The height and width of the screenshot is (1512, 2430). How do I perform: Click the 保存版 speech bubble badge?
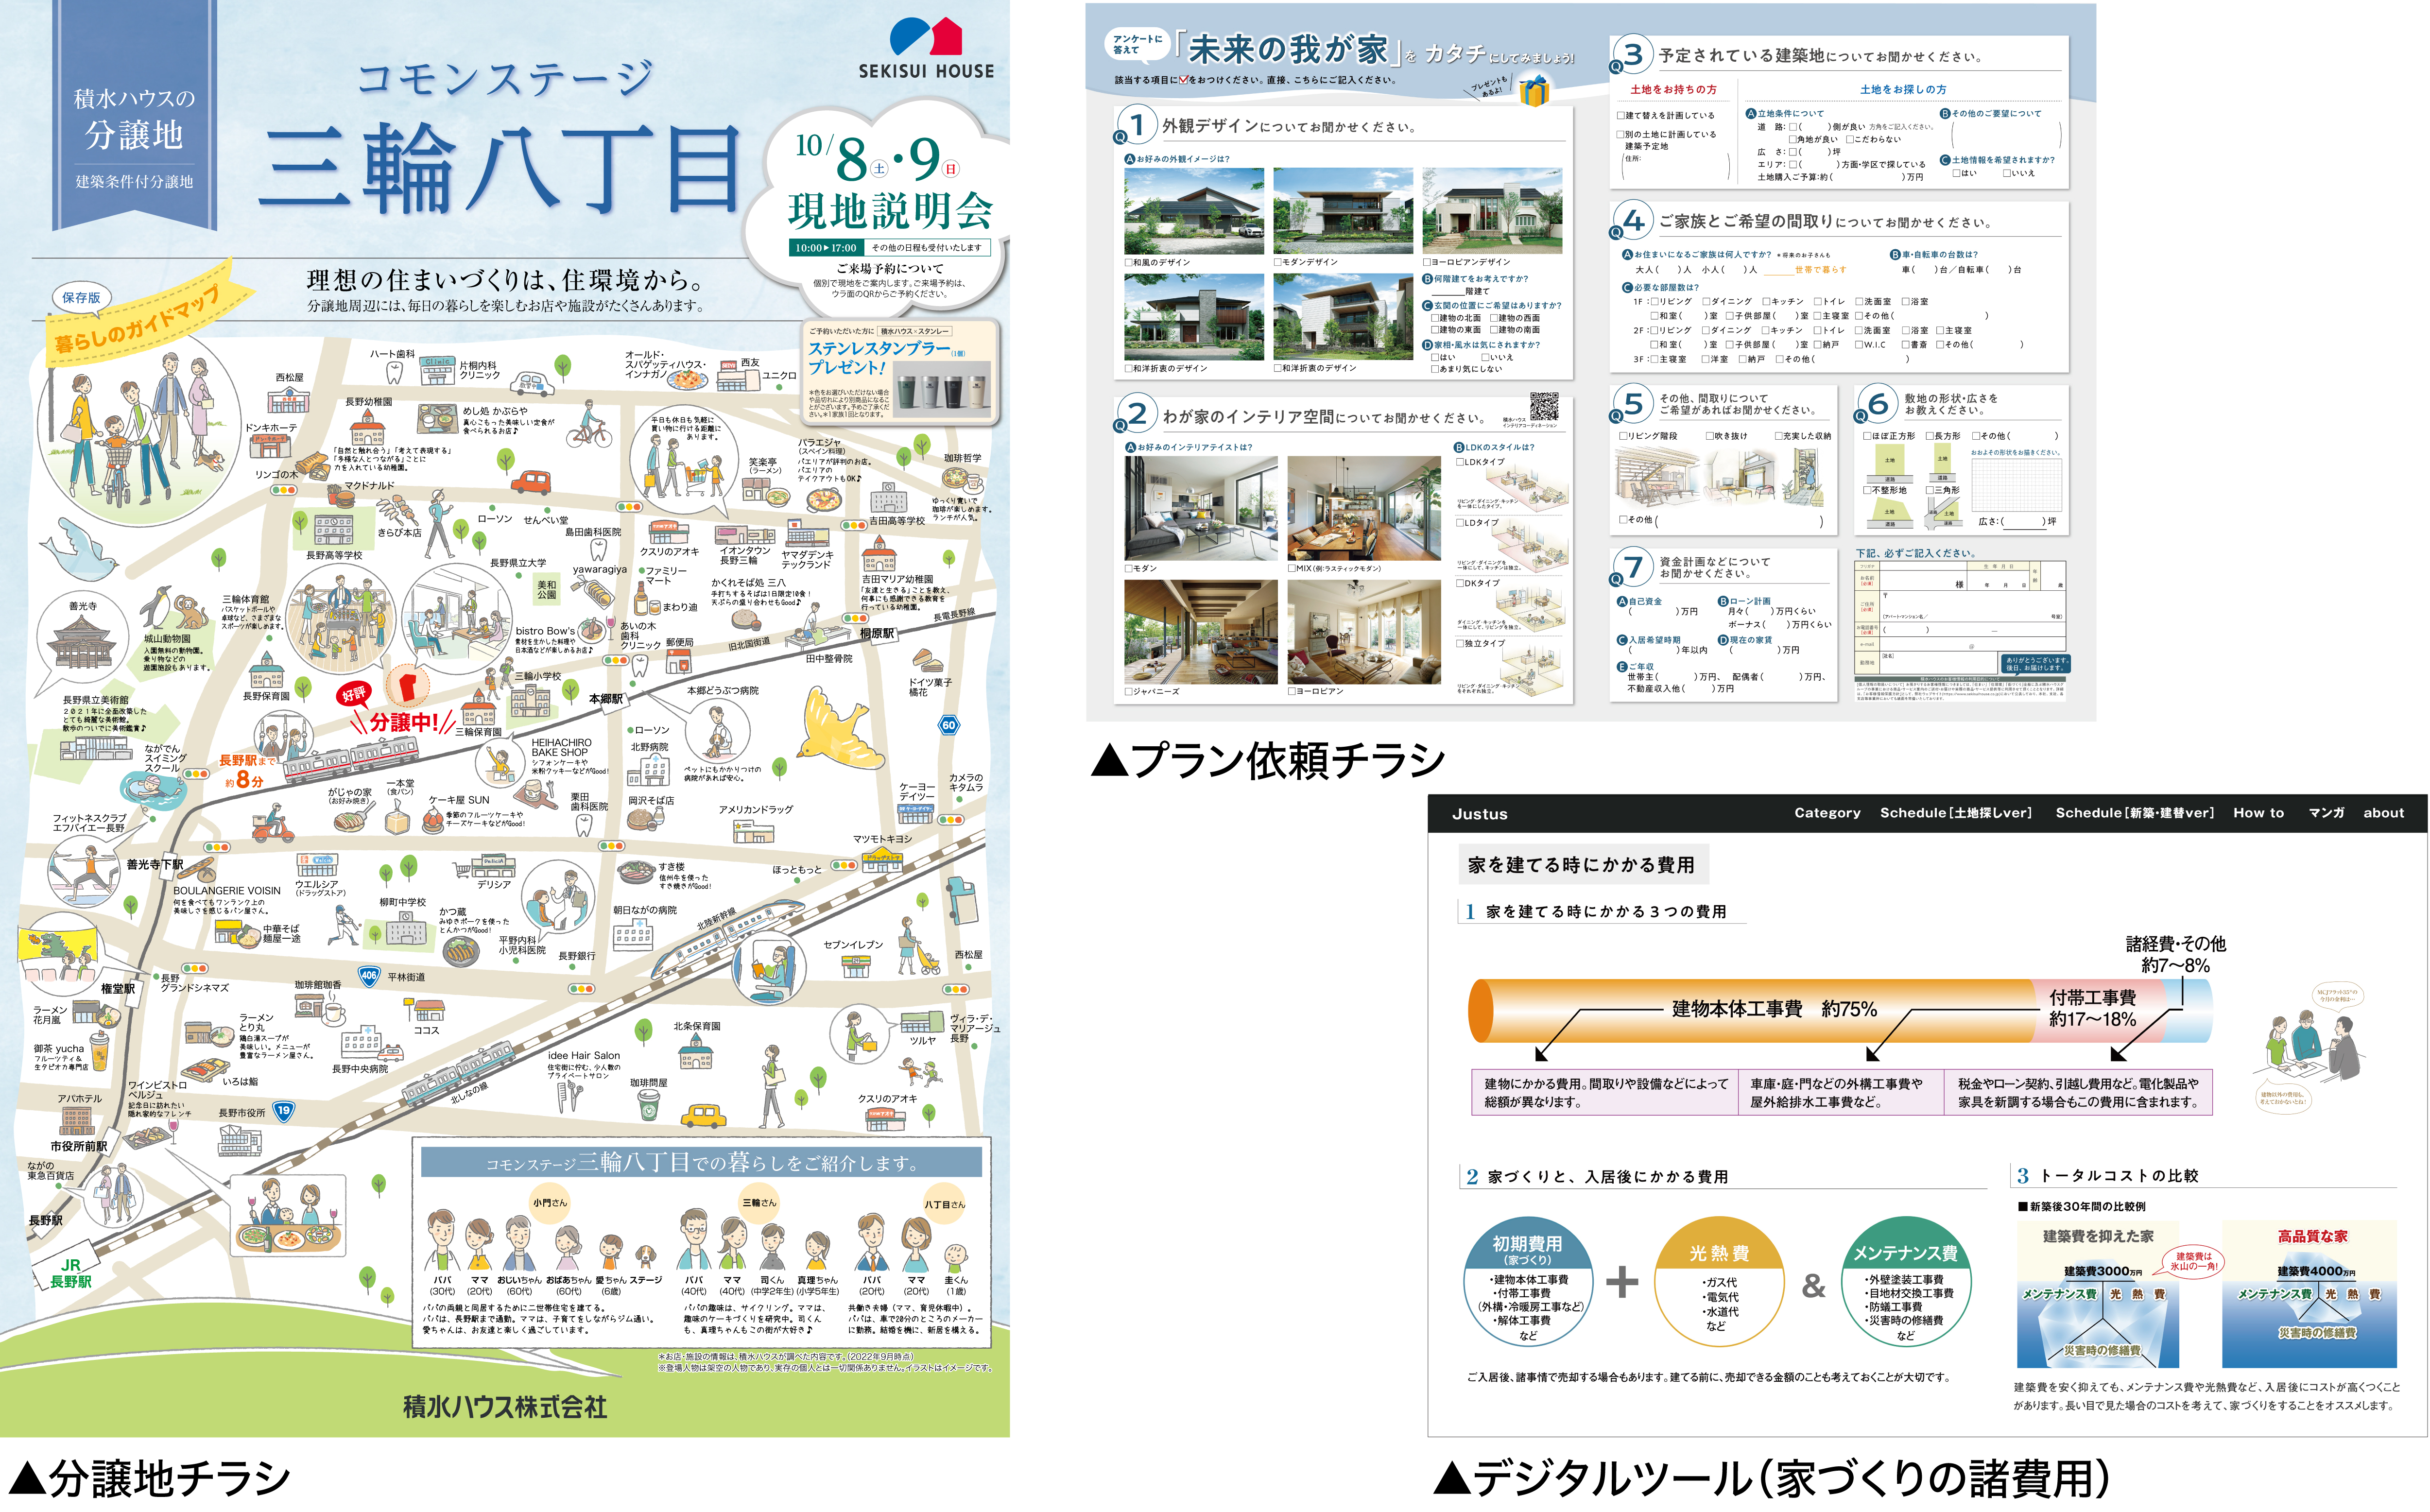point(81,297)
